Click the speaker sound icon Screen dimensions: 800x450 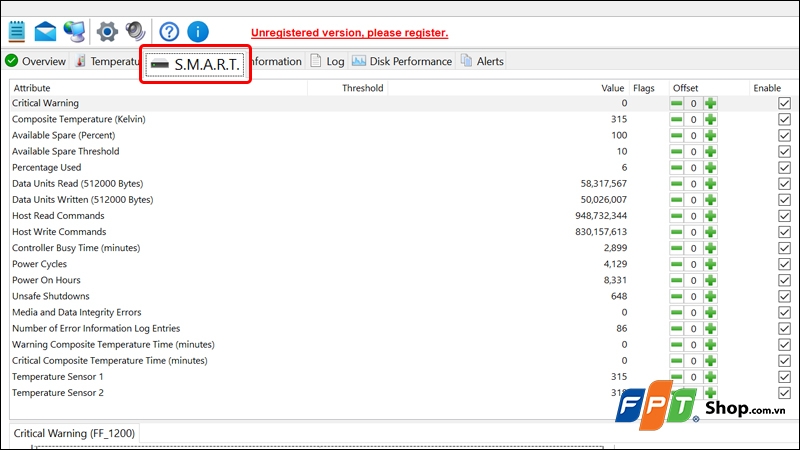click(x=136, y=32)
